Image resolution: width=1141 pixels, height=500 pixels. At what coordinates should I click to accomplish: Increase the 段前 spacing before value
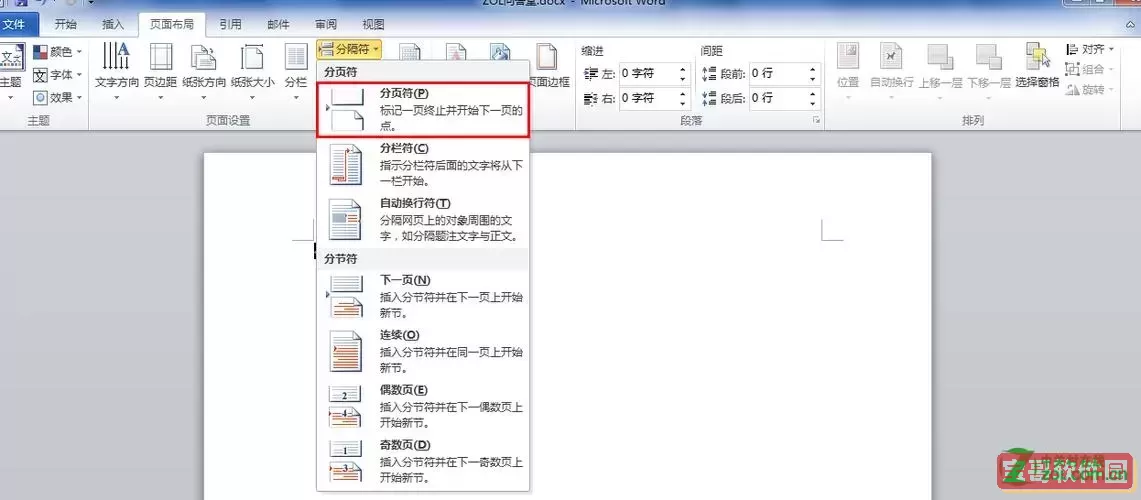813,69
